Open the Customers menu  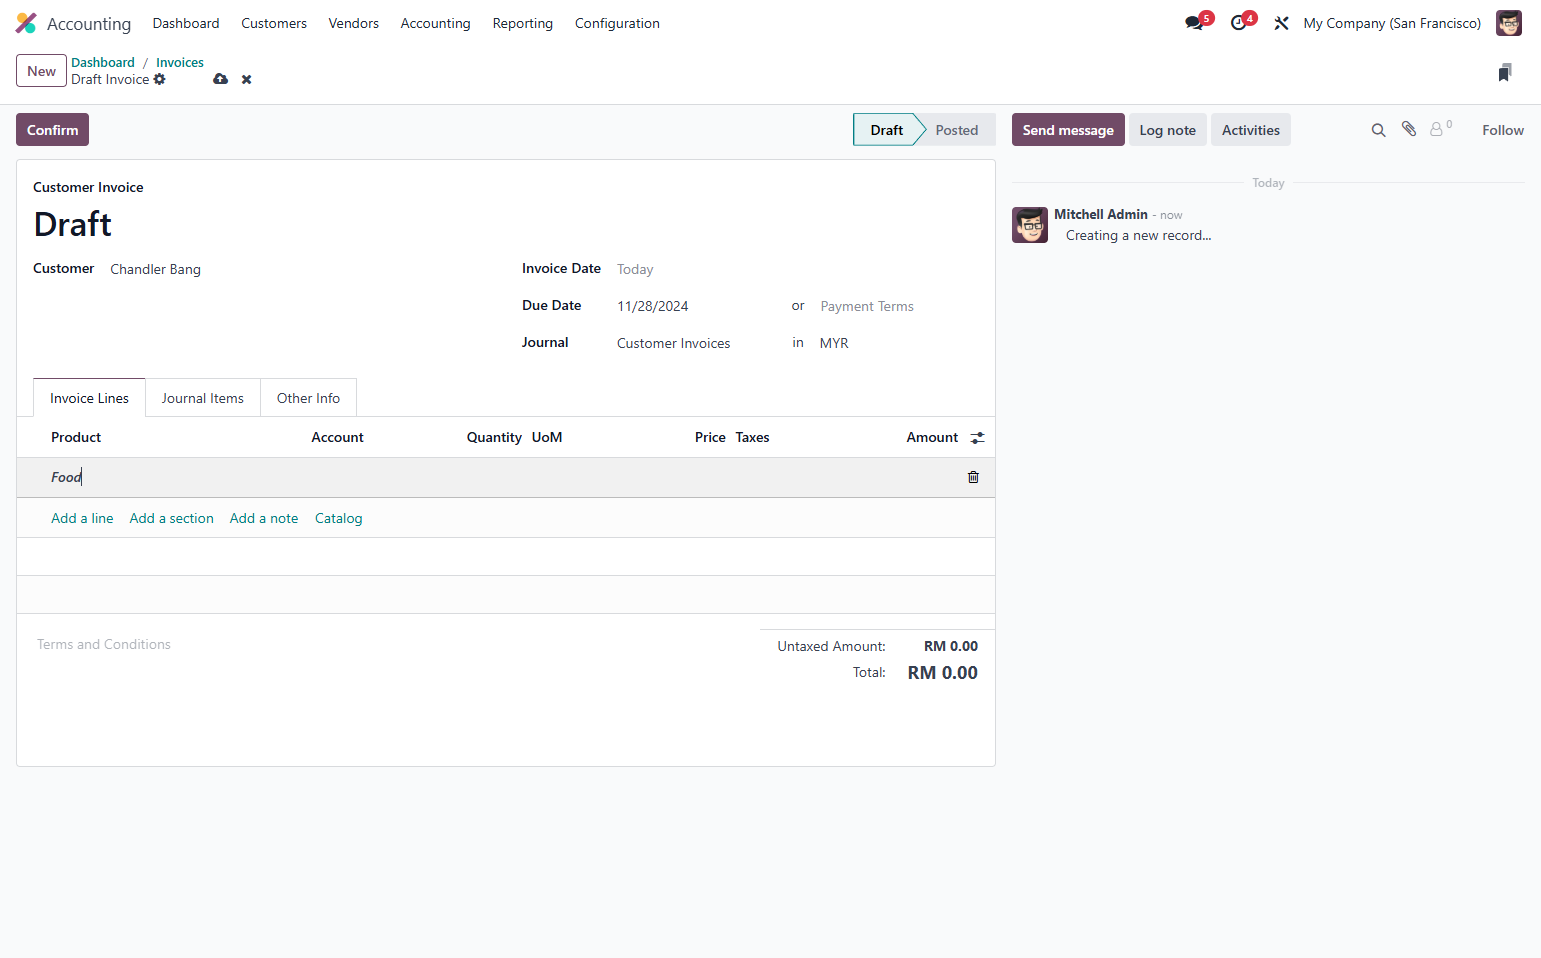pos(274,23)
